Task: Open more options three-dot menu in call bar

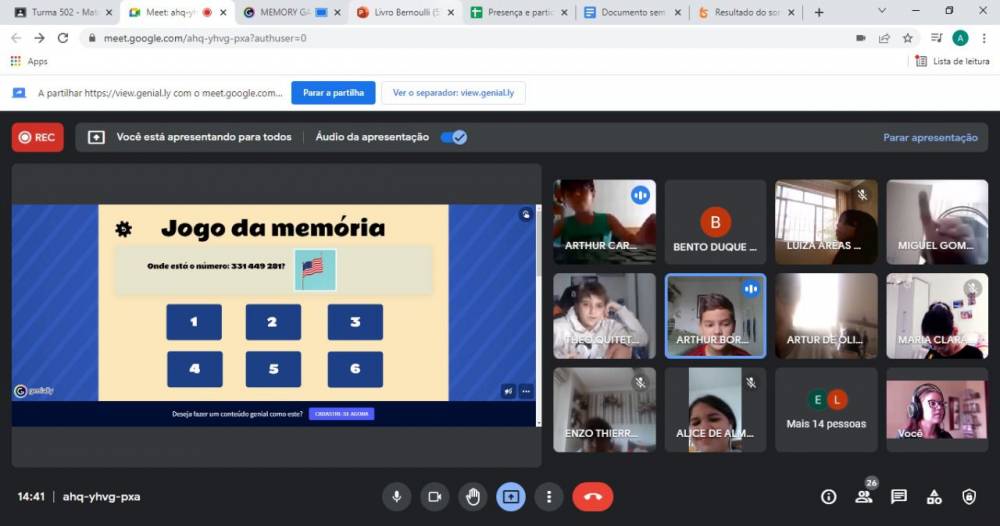Action: [x=548, y=496]
